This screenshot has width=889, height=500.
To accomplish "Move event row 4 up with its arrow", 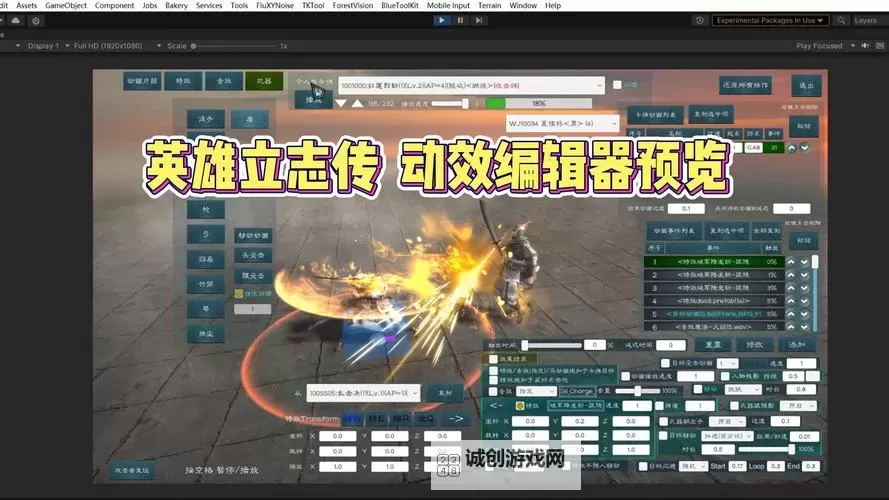I will (x=791, y=301).
